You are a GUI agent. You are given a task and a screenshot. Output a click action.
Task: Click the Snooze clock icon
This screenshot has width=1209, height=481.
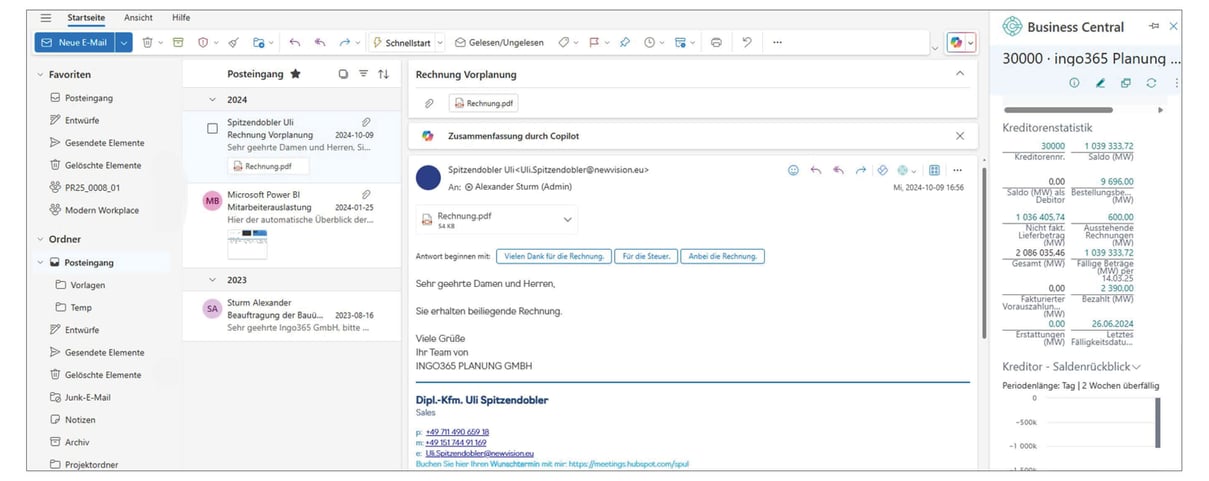(x=650, y=42)
